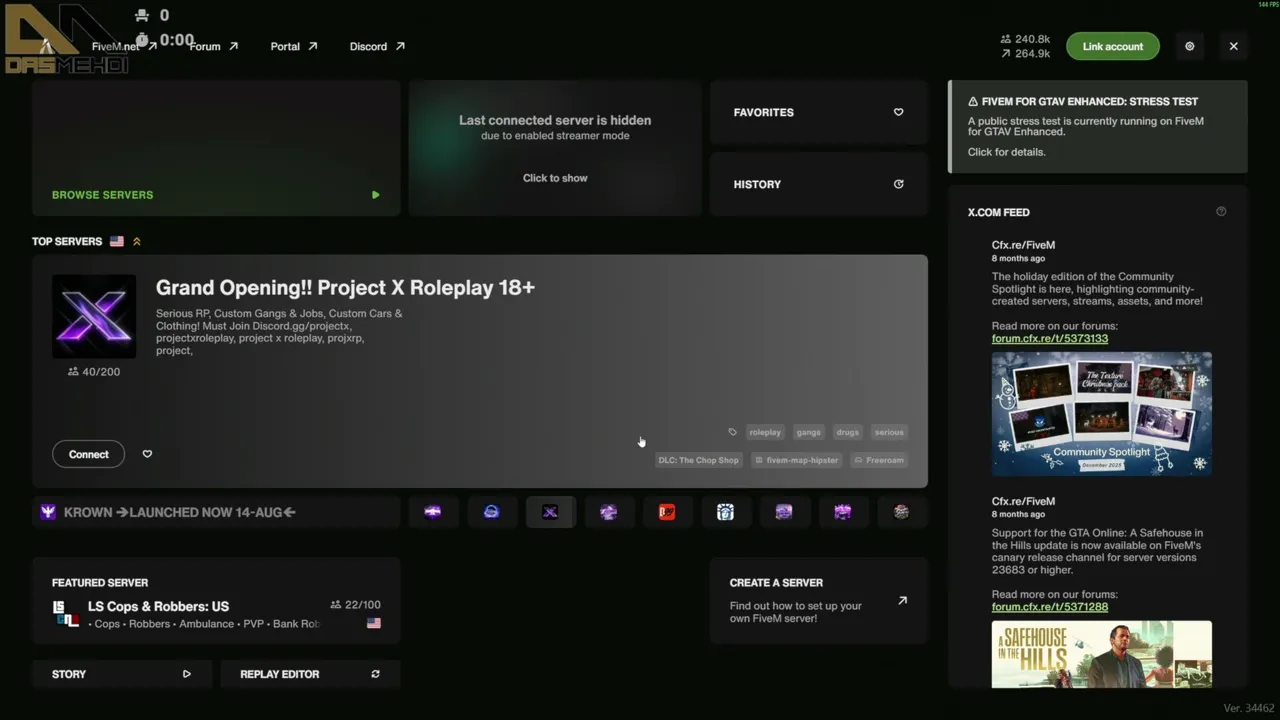Open forum link forum.cfx.re/t/5373133
This screenshot has width=1280, height=720.
(x=1050, y=338)
